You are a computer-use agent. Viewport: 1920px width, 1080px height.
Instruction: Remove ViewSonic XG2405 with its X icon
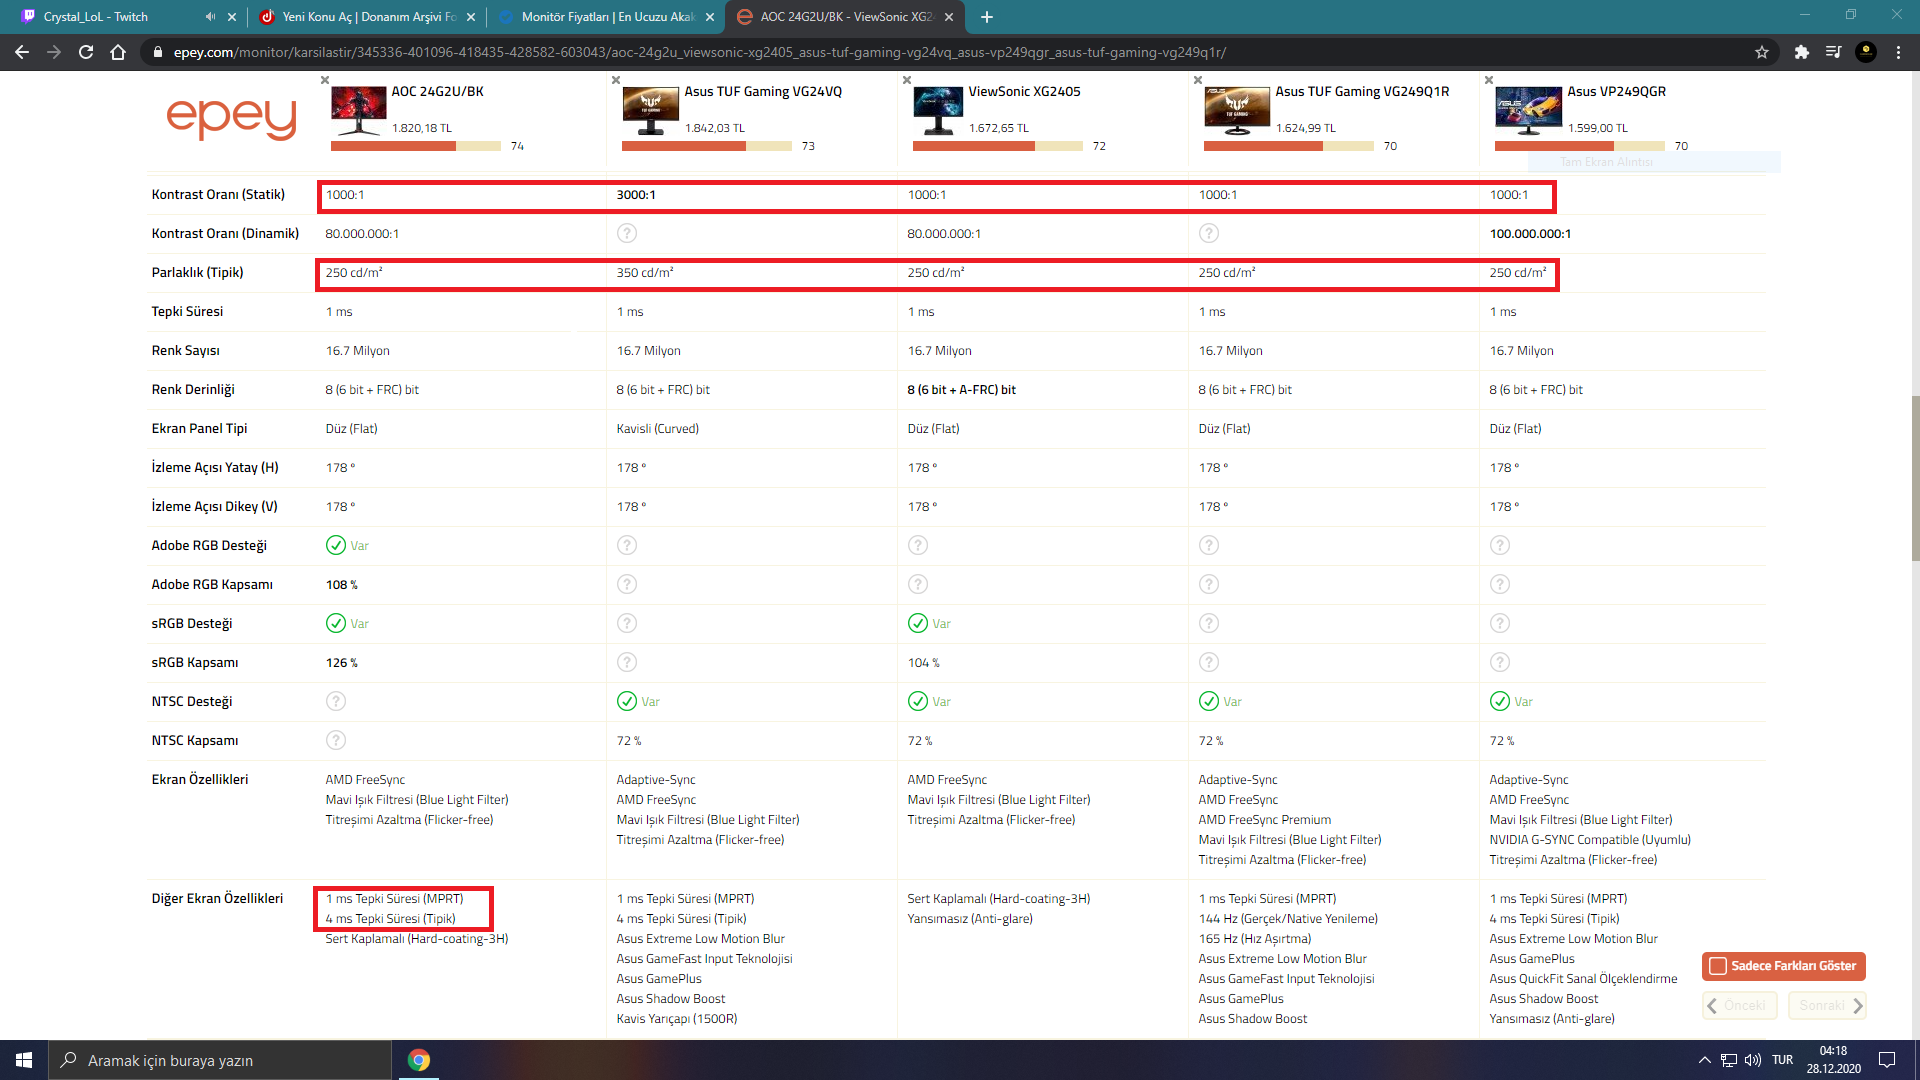tap(907, 80)
